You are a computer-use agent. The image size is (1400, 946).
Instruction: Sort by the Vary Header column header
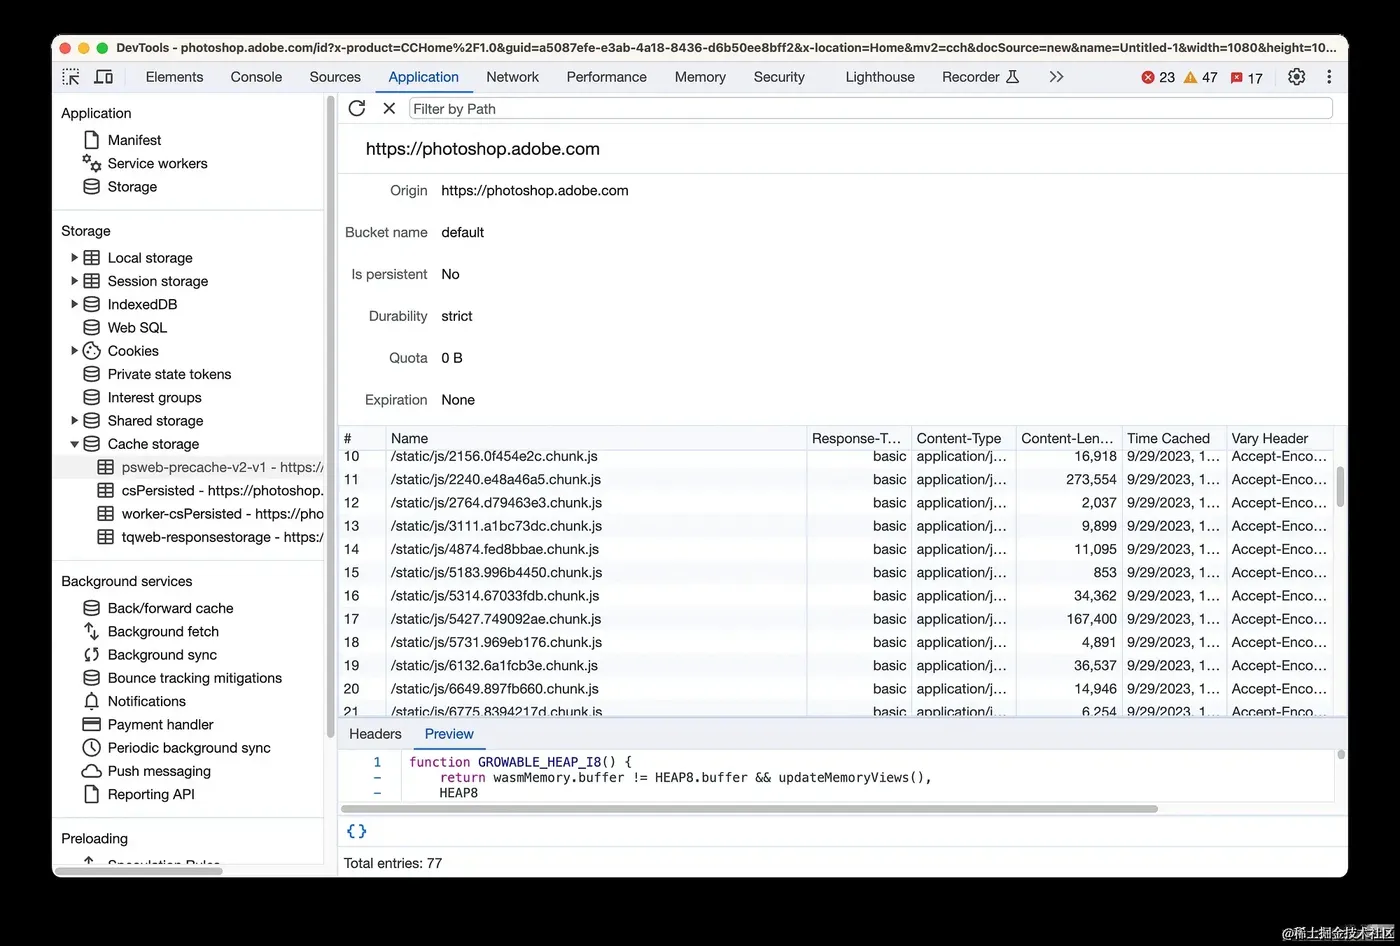[1280, 438]
